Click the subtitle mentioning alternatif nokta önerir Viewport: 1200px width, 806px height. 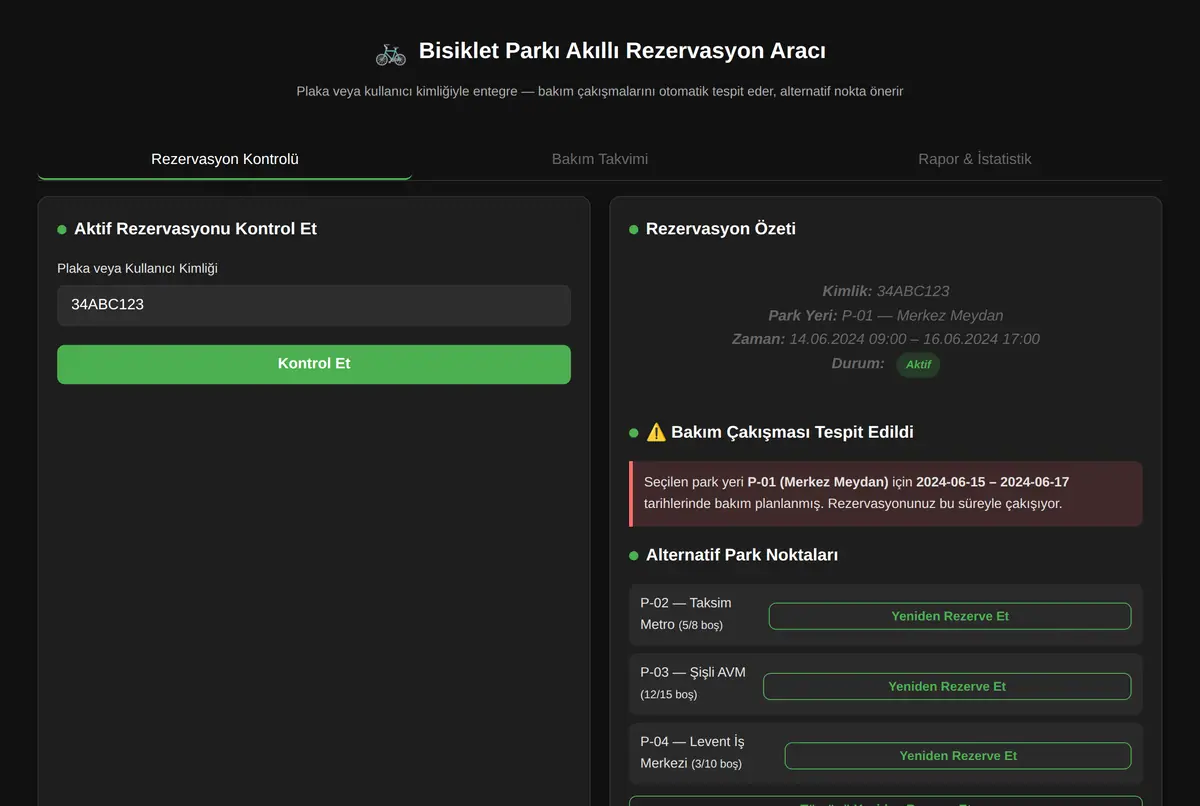[600, 91]
